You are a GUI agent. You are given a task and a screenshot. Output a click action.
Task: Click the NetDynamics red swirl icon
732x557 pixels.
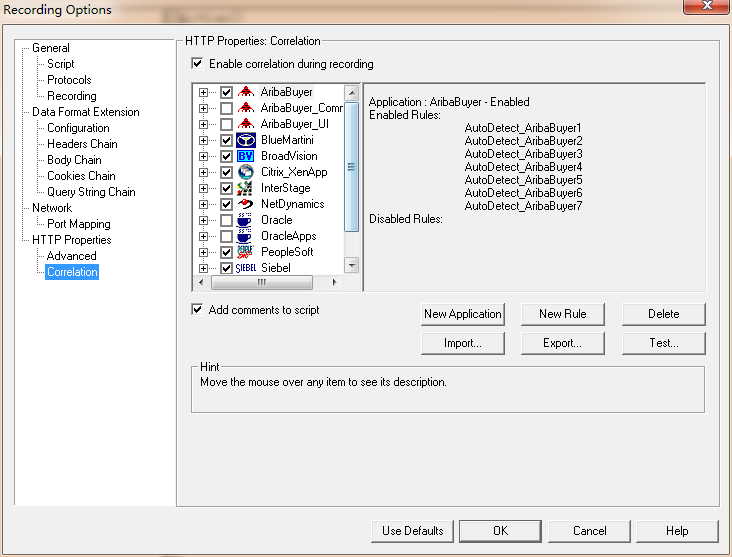click(246, 204)
